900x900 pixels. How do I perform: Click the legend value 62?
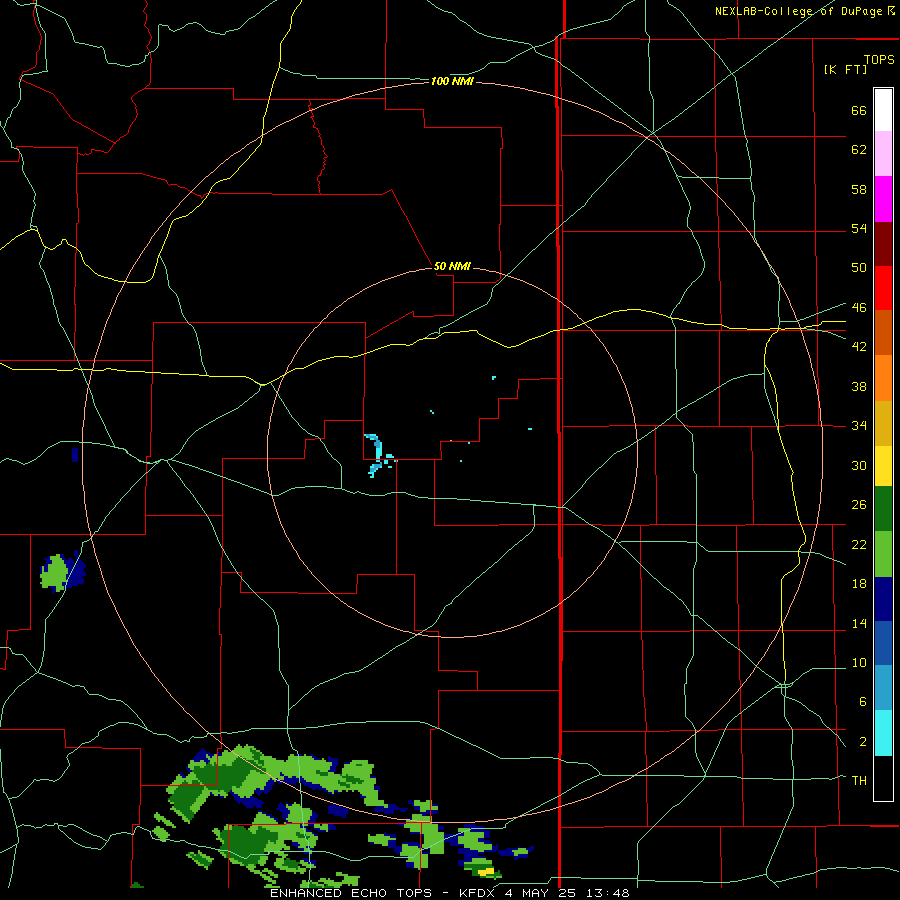click(x=859, y=150)
